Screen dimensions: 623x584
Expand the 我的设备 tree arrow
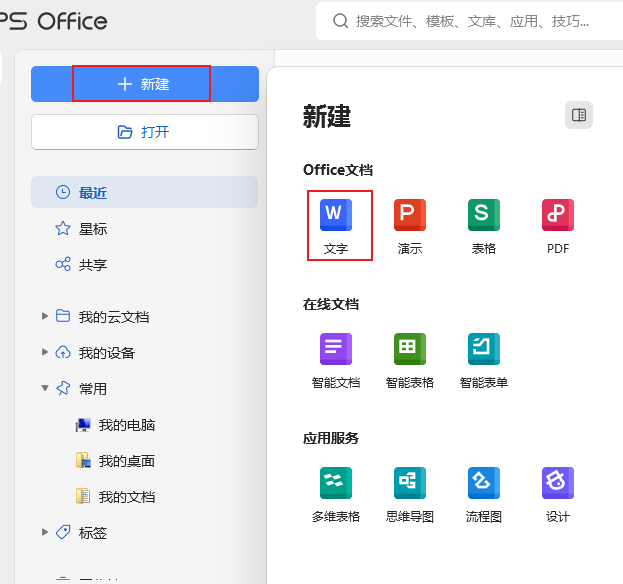(x=45, y=352)
